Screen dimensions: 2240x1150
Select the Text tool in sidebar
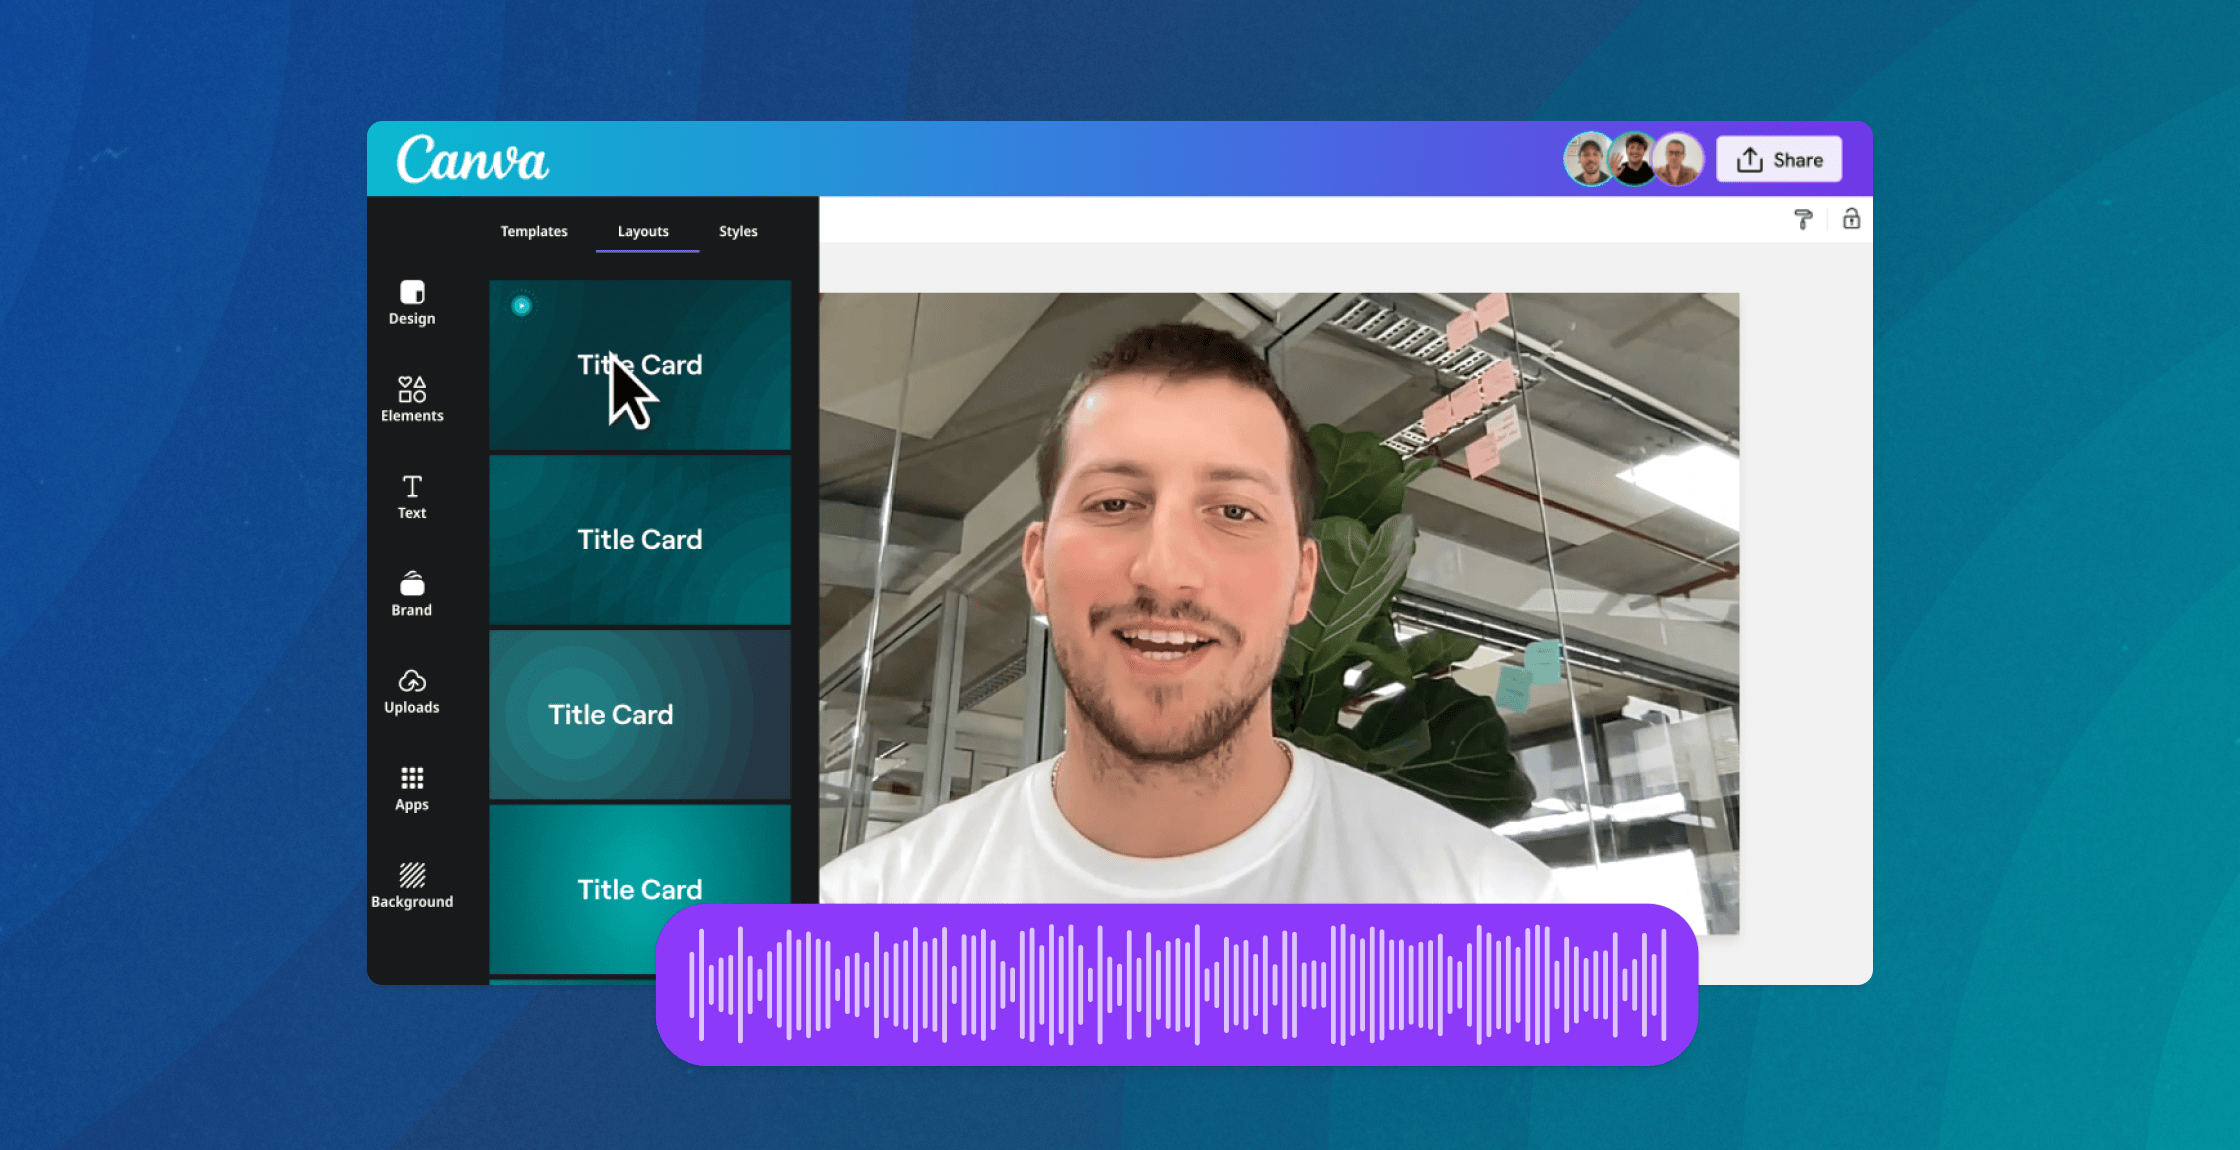pyautogui.click(x=412, y=497)
